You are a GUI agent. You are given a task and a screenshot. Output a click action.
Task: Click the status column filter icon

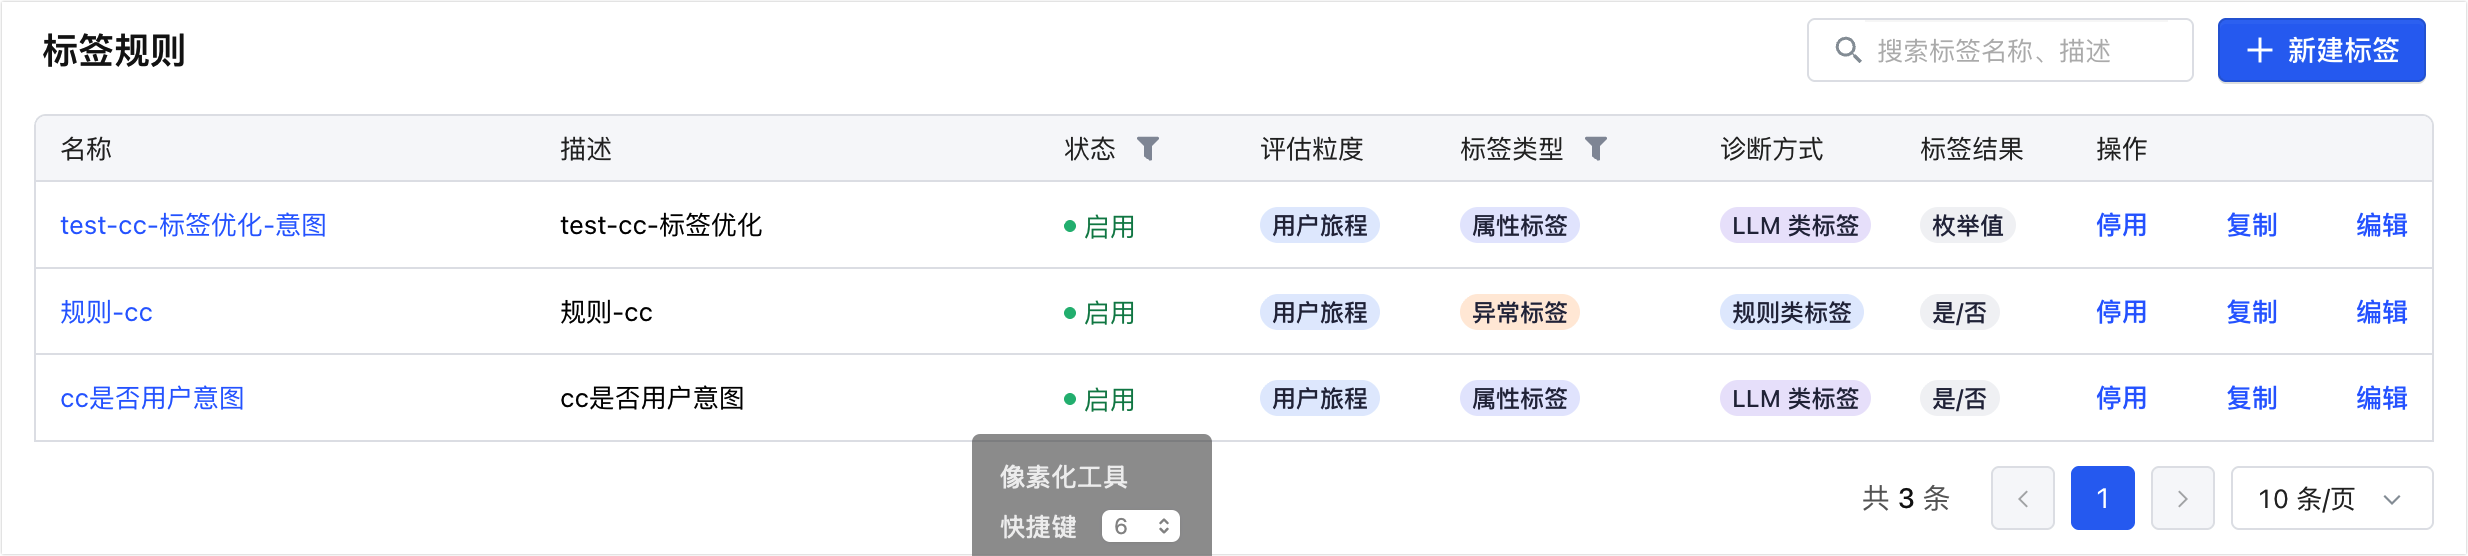tap(1148, 149)
